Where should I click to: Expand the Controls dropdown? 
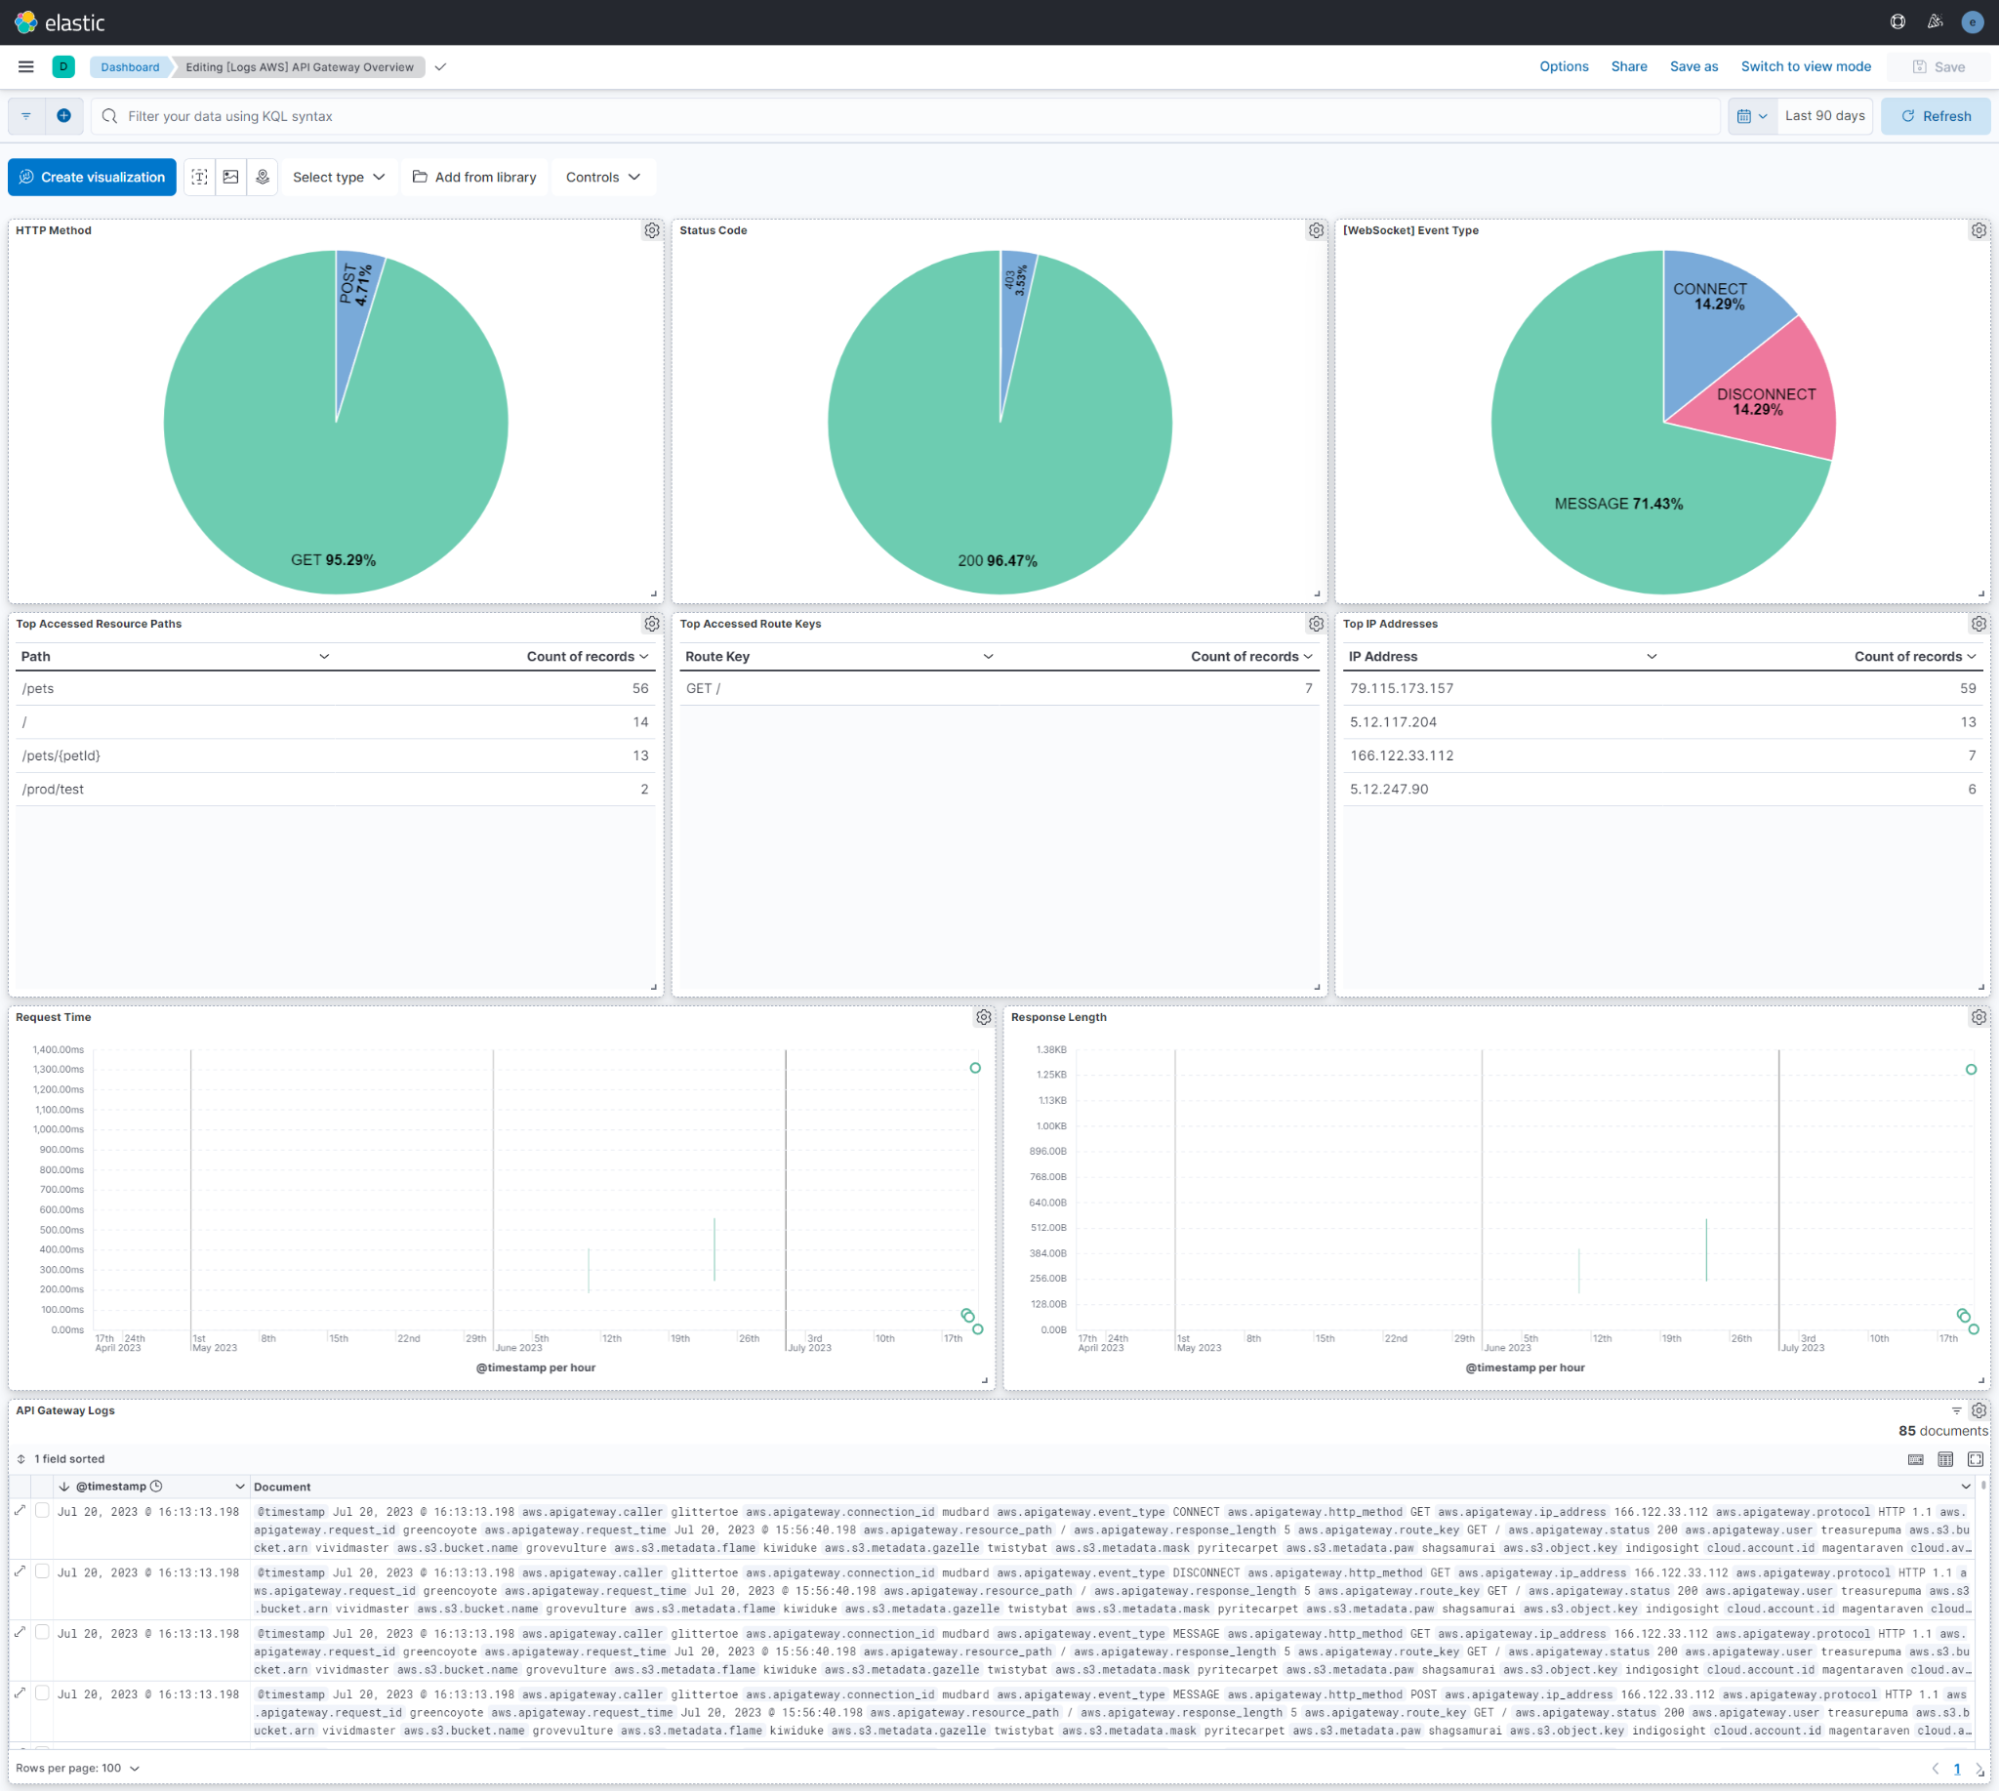[602, 177]
